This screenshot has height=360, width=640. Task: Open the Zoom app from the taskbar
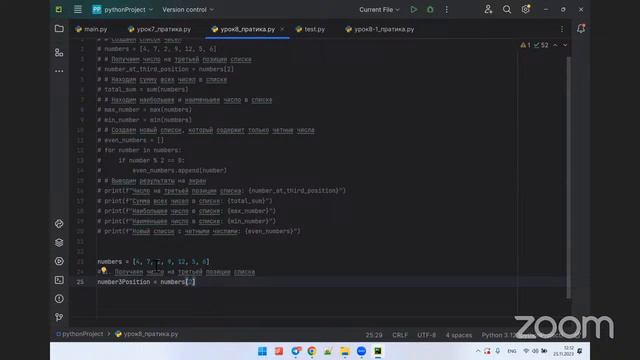pos(361,351)
